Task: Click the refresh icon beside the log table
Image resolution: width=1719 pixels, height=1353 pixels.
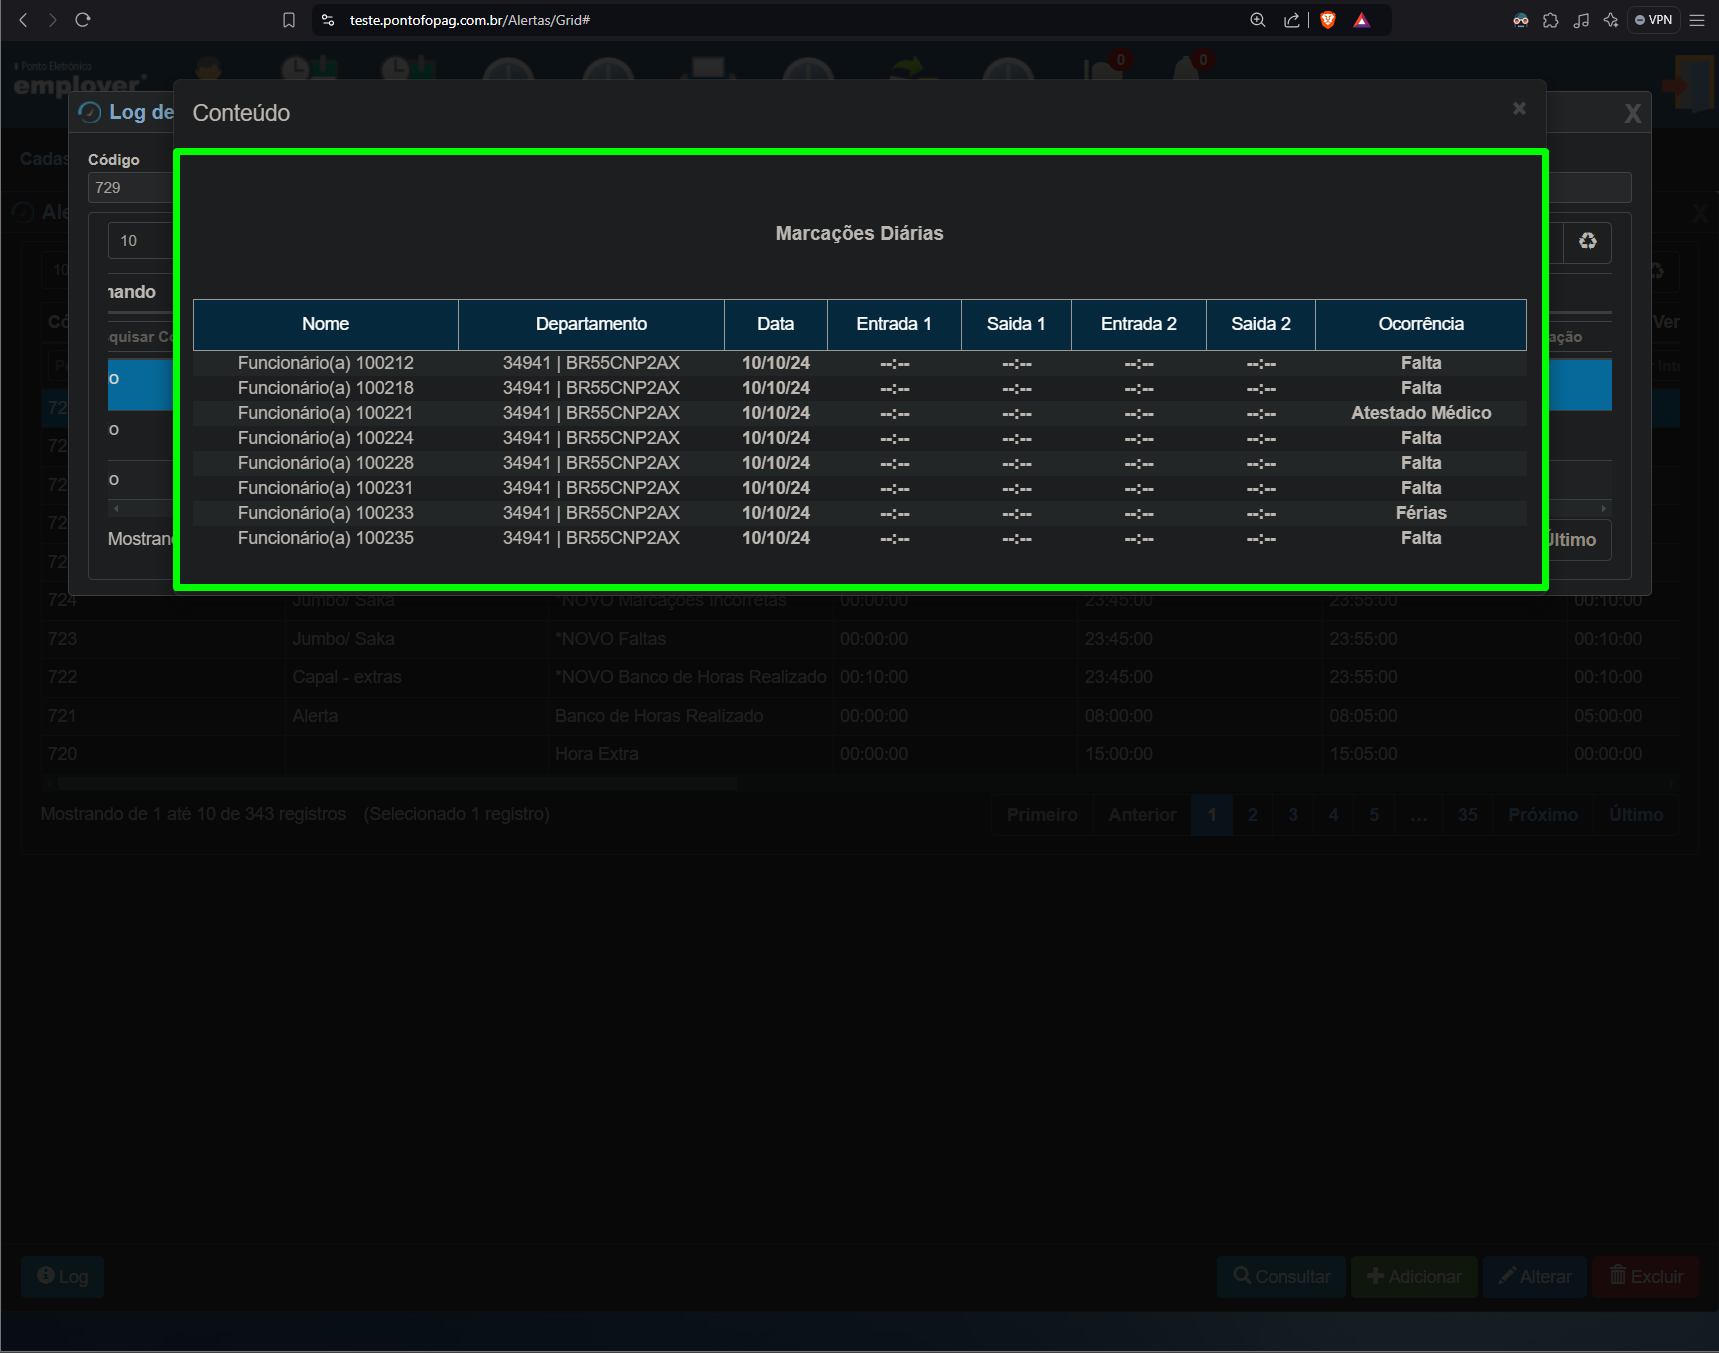Action: point(1587,241)
